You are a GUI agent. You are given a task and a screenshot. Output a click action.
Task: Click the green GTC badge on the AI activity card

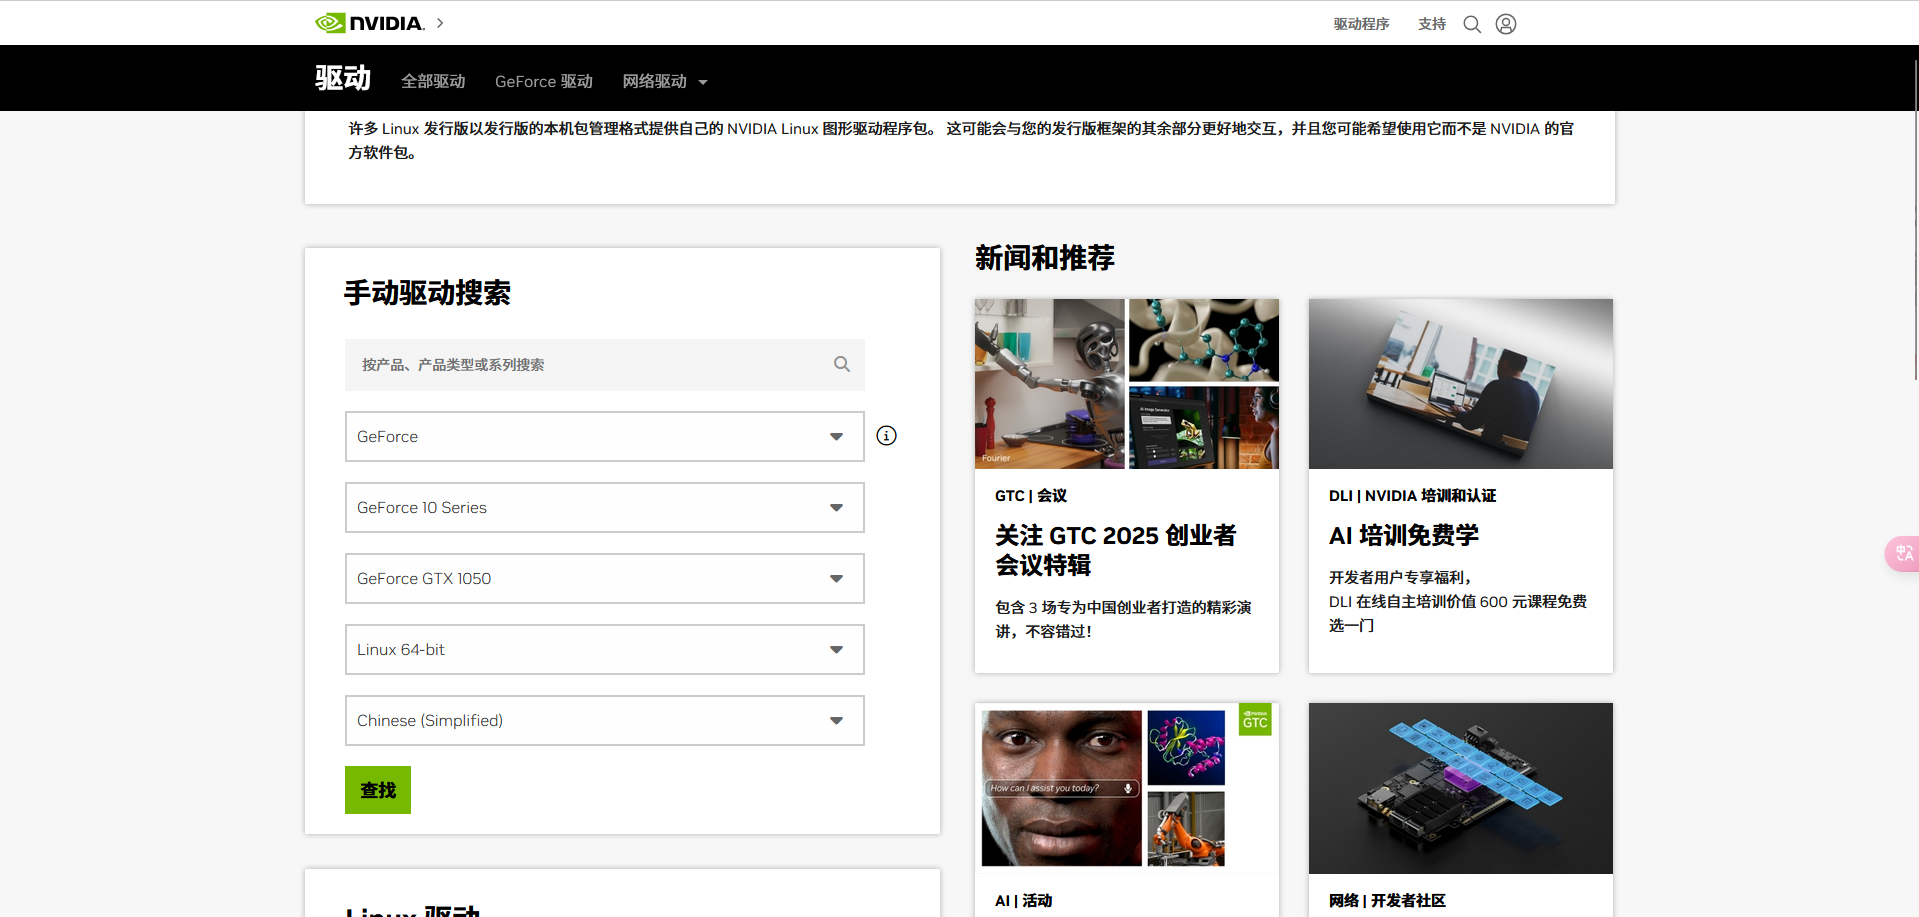pos(1255,720)
